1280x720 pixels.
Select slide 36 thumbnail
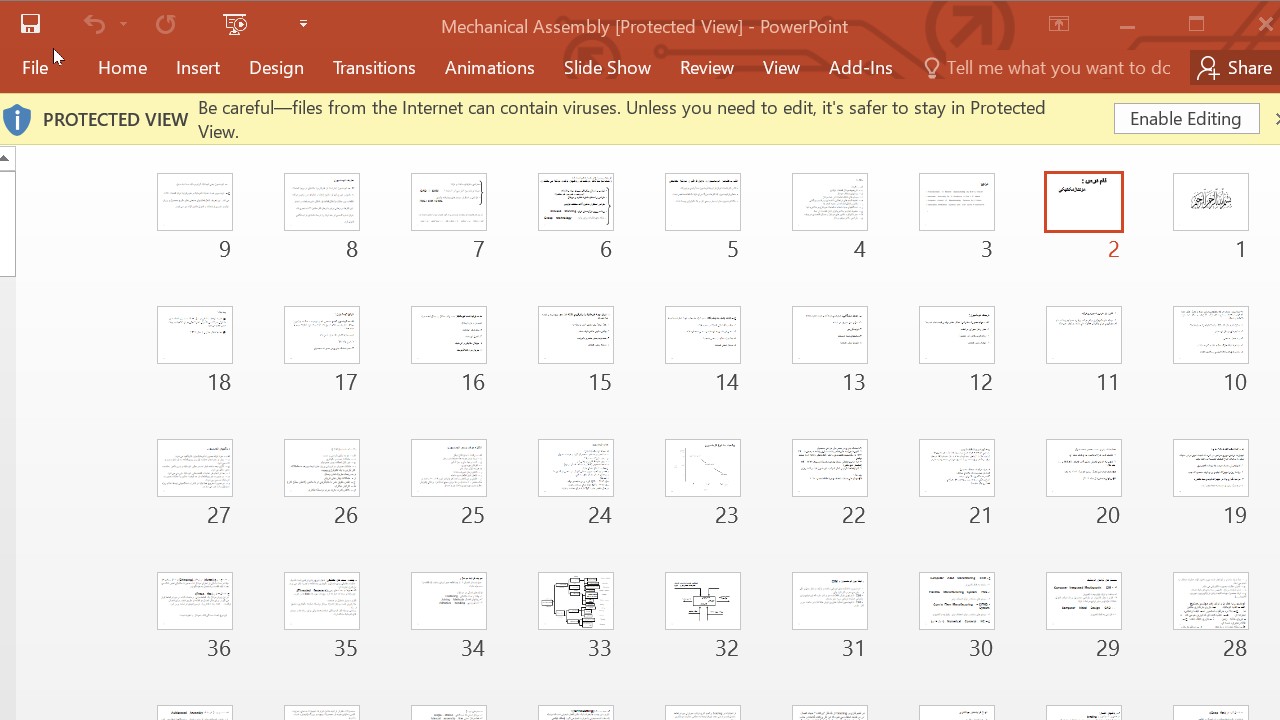(x=194, y=601)
